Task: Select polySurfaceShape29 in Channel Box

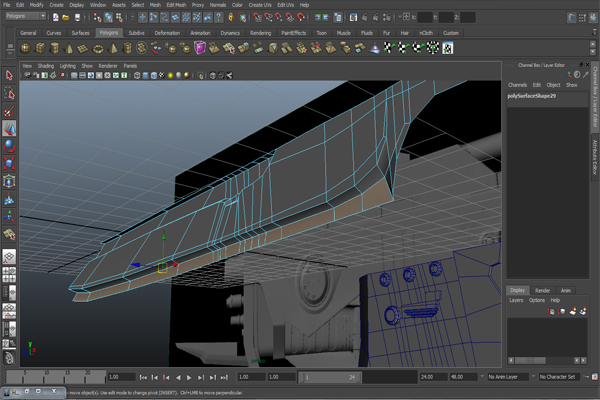Action: click(531, 96)
